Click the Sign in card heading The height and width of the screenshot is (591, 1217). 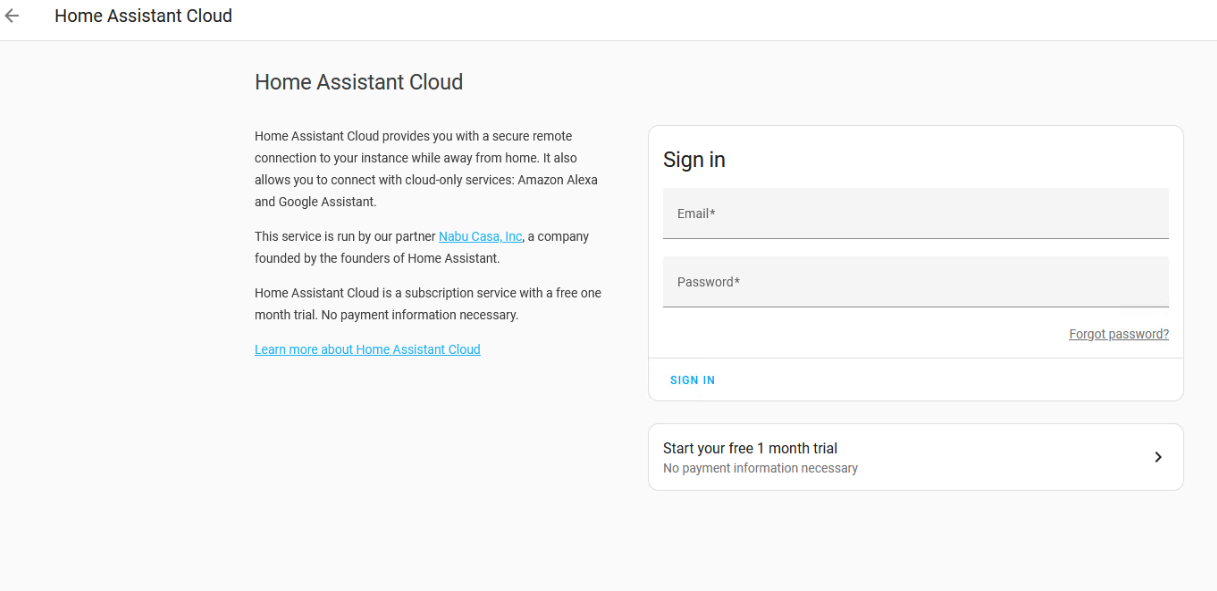click(x=694, y=160)
